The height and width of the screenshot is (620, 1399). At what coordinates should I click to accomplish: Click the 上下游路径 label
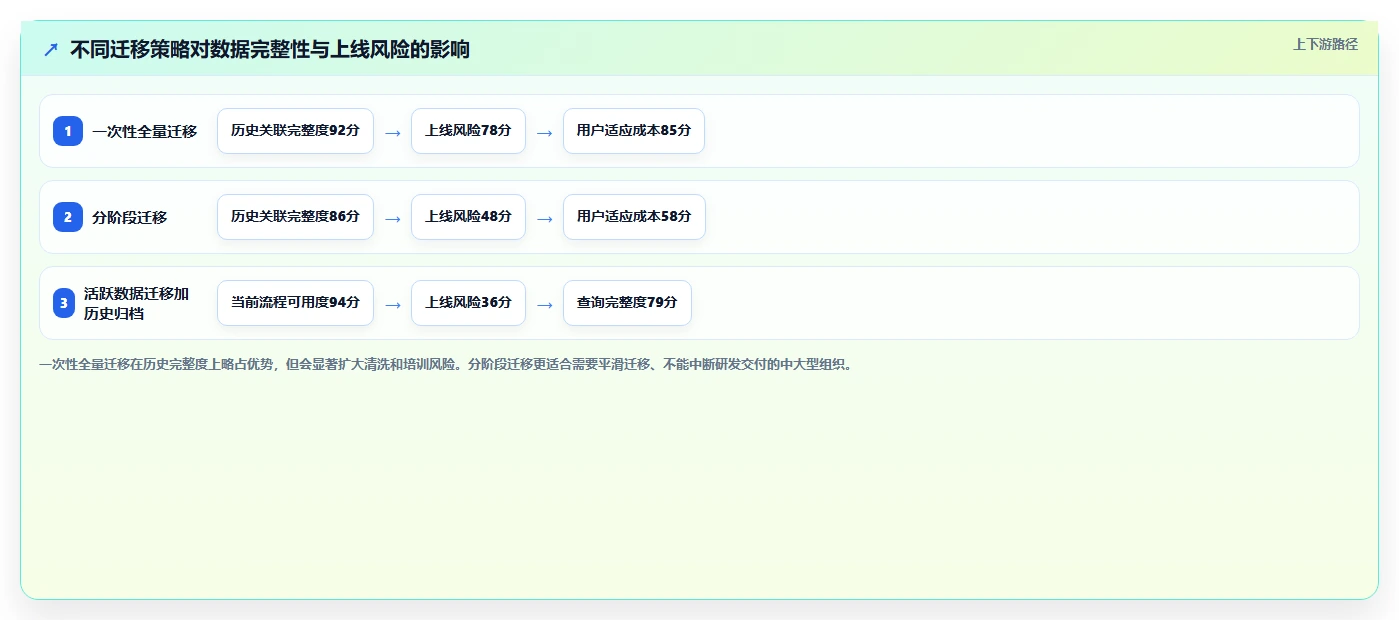(x=1325, y=44)
